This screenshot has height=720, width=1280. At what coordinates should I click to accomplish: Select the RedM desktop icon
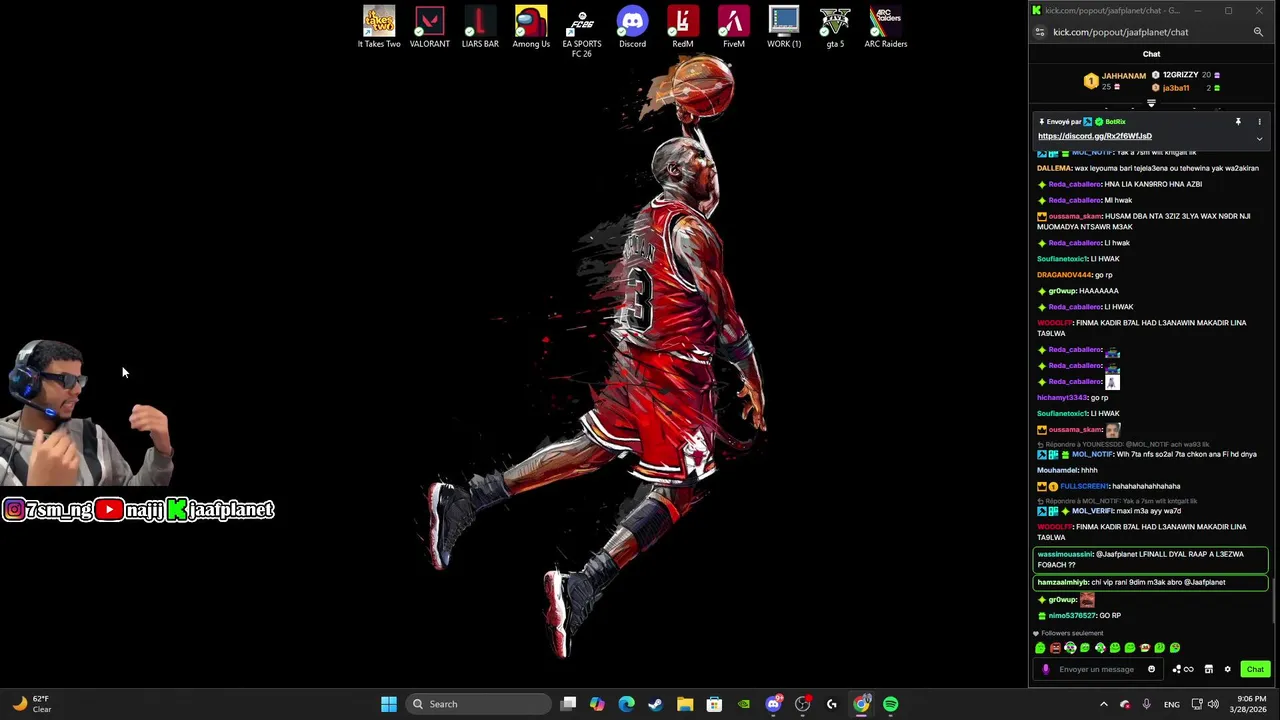(683, 28)
